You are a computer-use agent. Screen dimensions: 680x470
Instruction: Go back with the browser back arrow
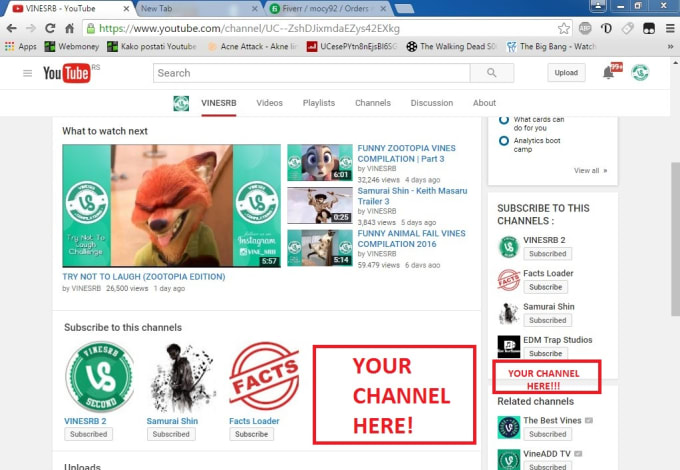12,29
